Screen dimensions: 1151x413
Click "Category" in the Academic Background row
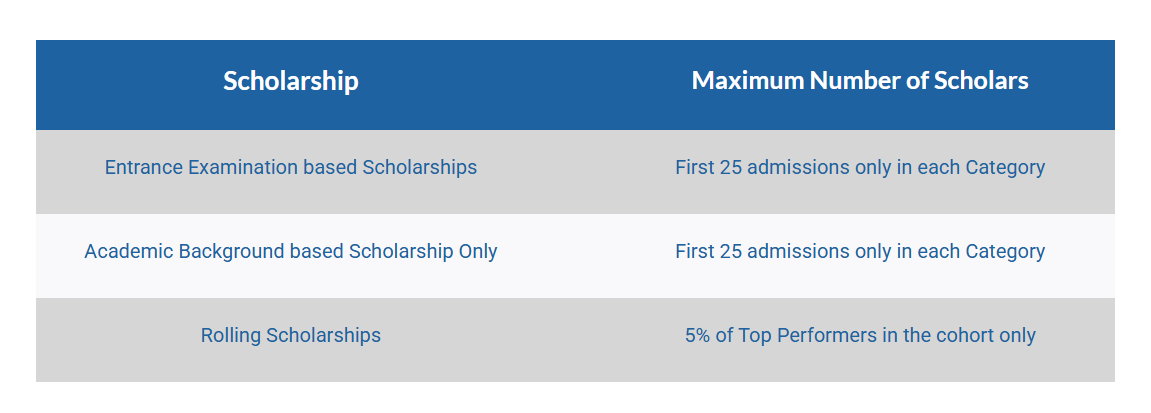point(1005,251)
